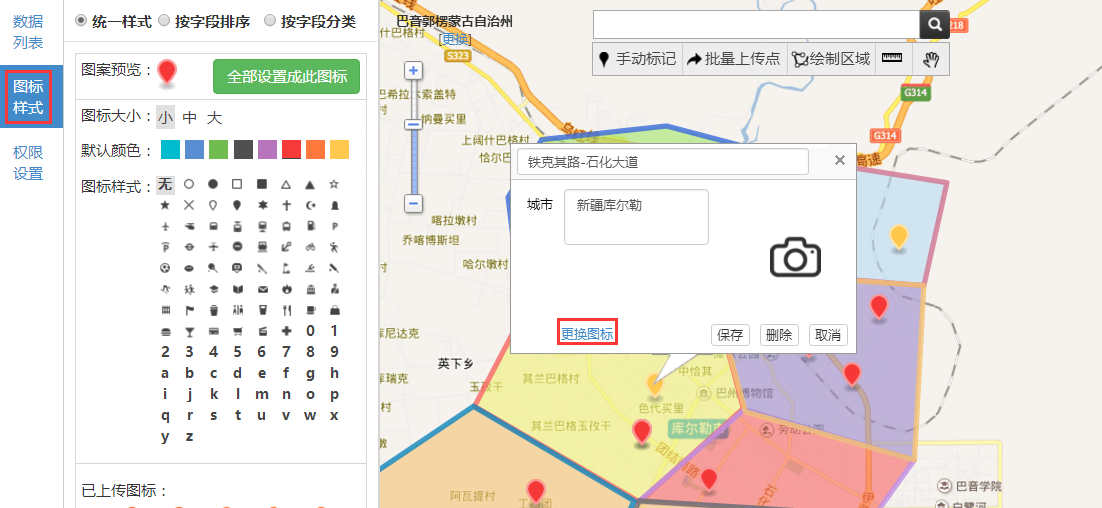Activate the hand pan tool

tap(931, 60)
